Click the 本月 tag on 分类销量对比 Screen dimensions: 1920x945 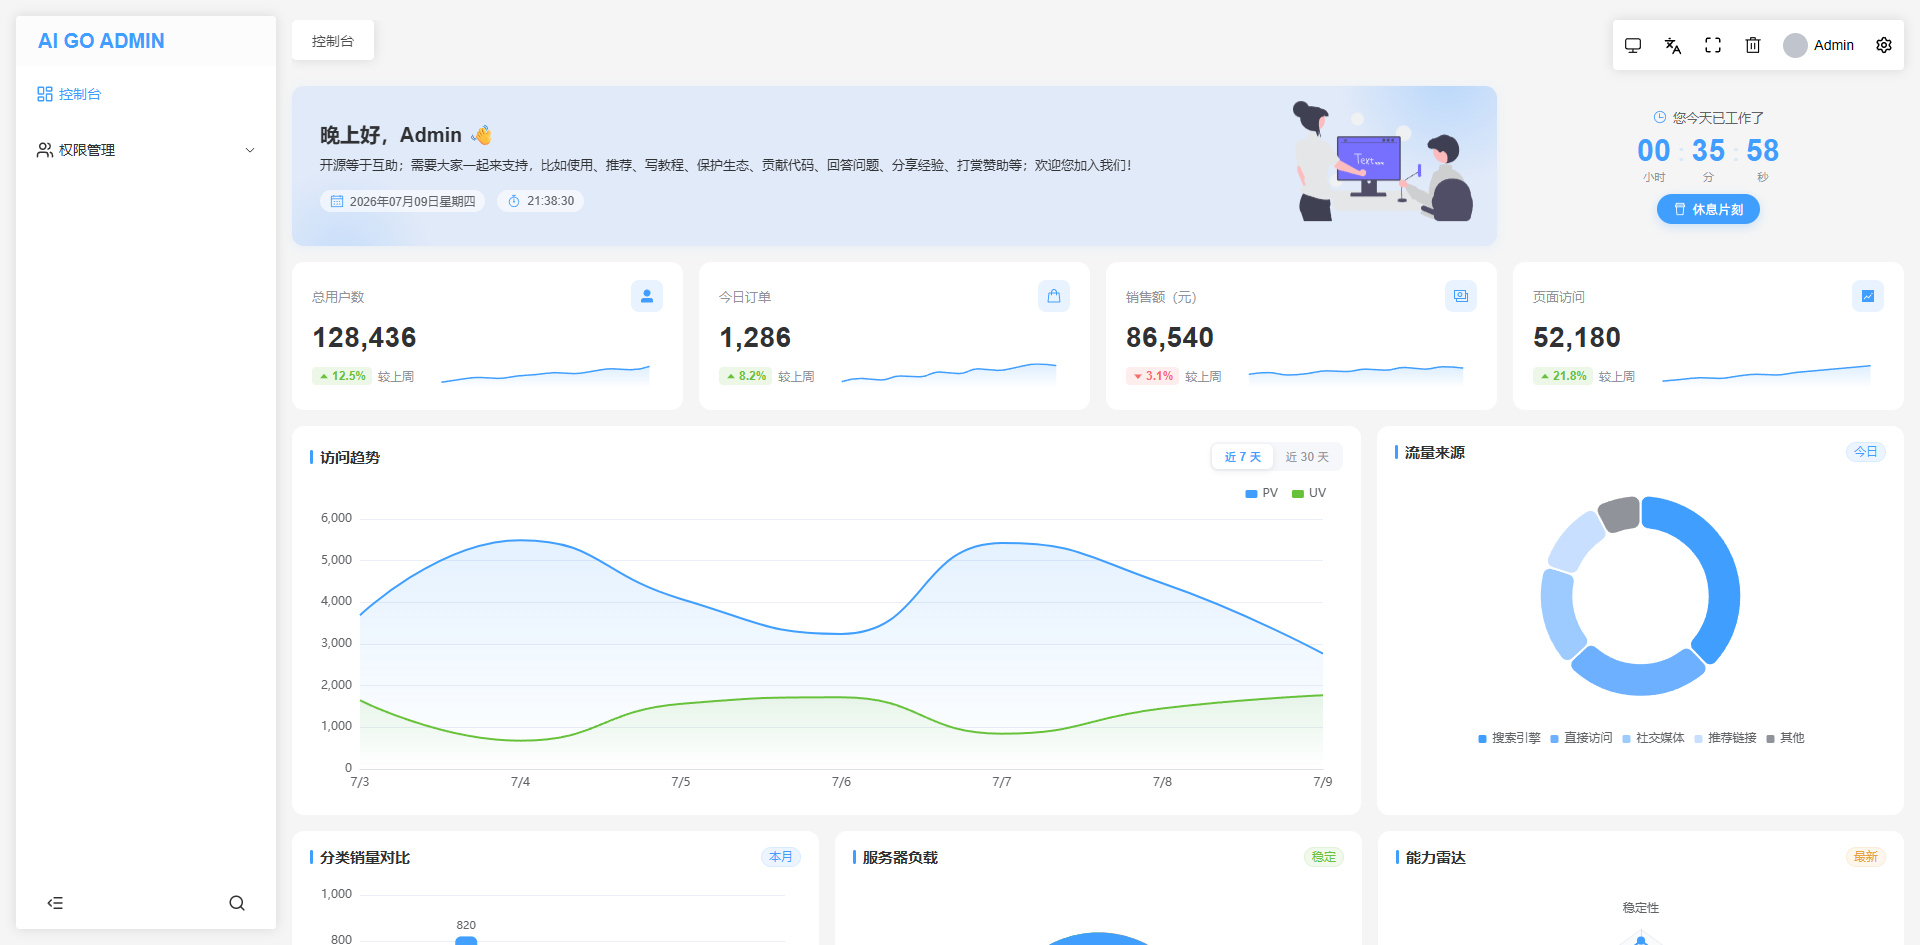[781, 857]
